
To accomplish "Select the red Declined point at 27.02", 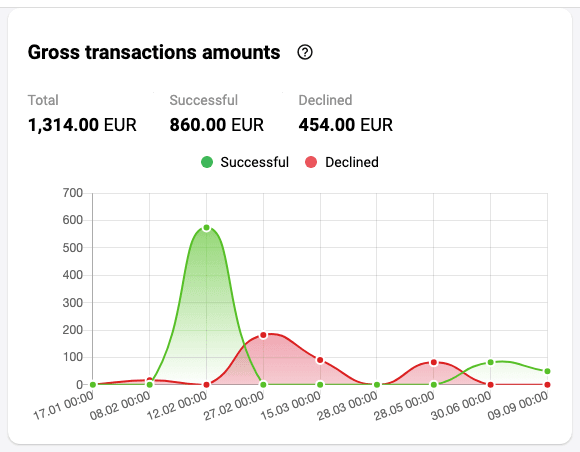I will pos(263,335).
